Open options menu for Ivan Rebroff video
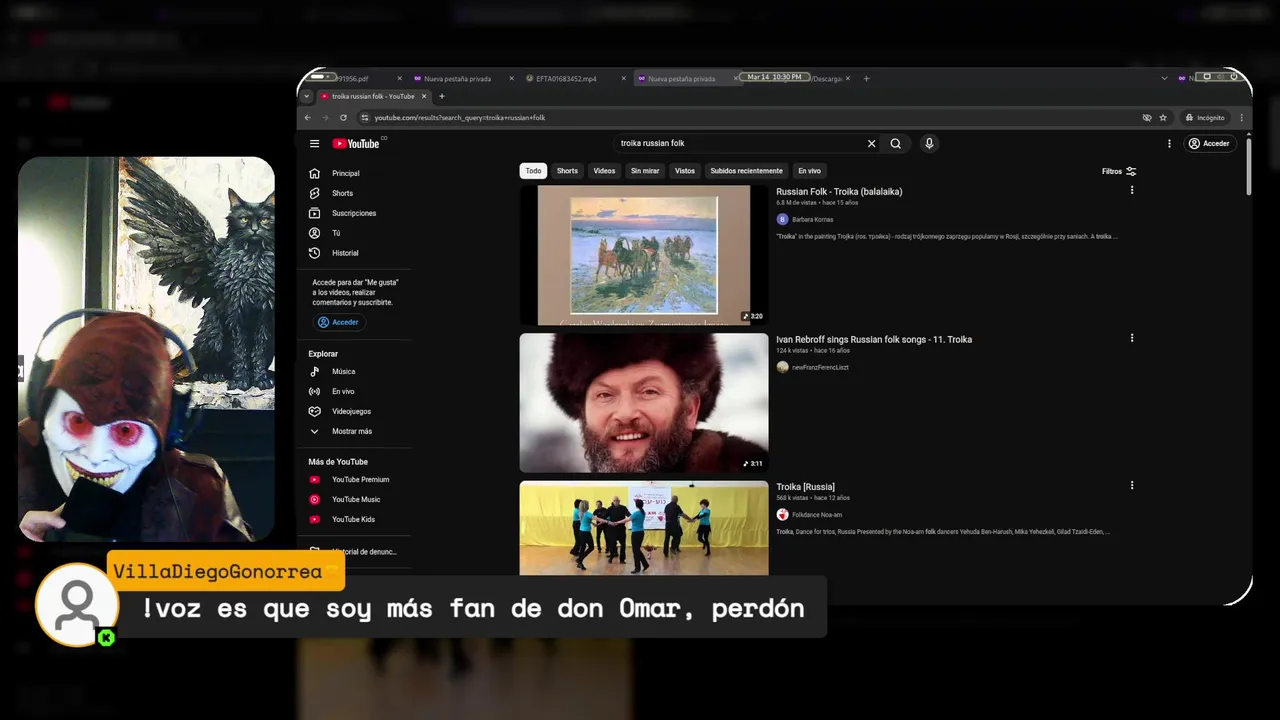 click(1132, 338)
